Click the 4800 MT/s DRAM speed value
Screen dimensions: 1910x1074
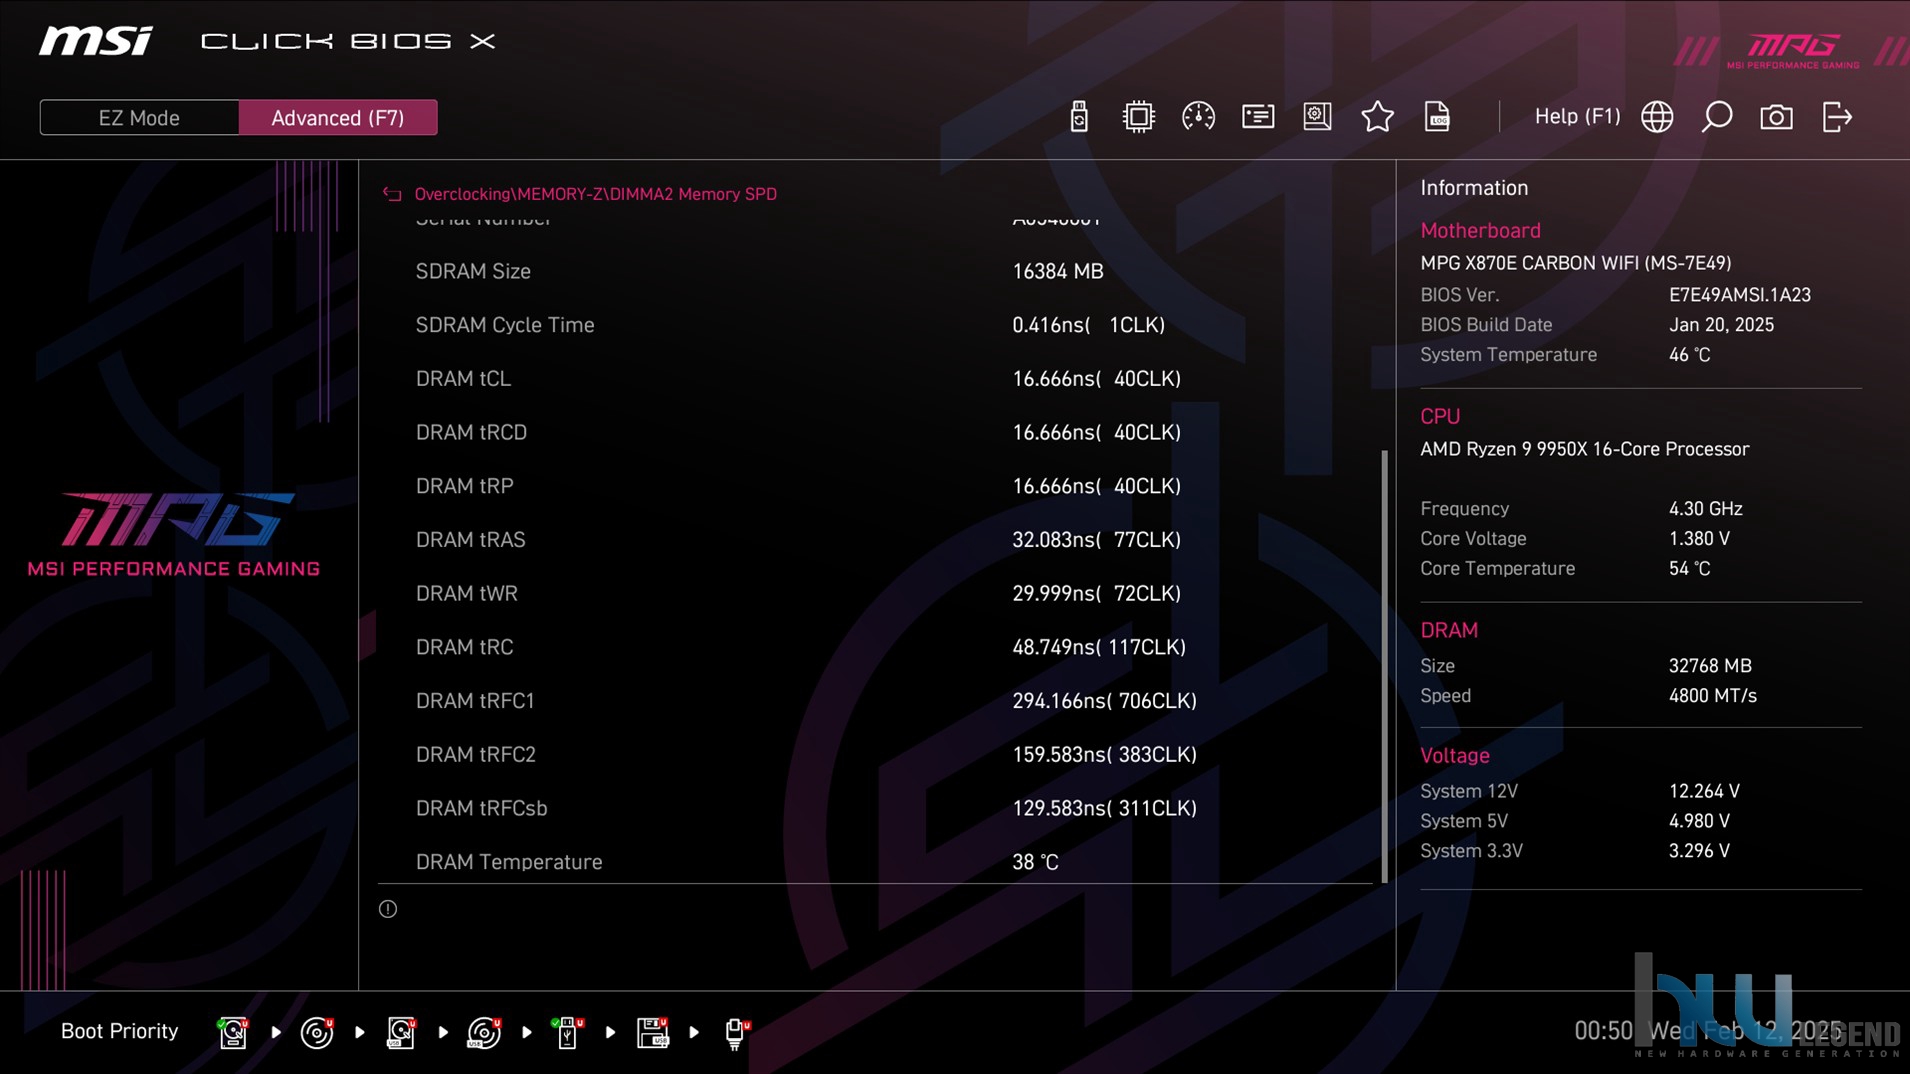[1712, 696]
